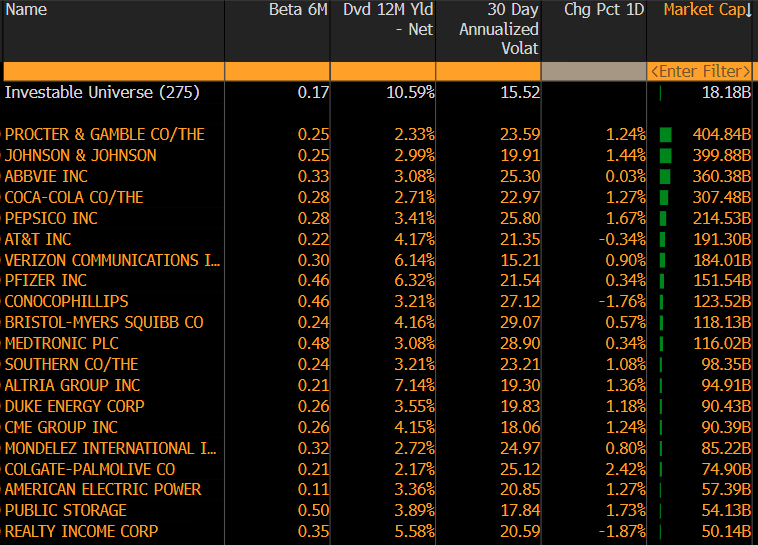Click PepsiCo market cap 214.53B
758x545 pixels.
[x=722, y=218]
